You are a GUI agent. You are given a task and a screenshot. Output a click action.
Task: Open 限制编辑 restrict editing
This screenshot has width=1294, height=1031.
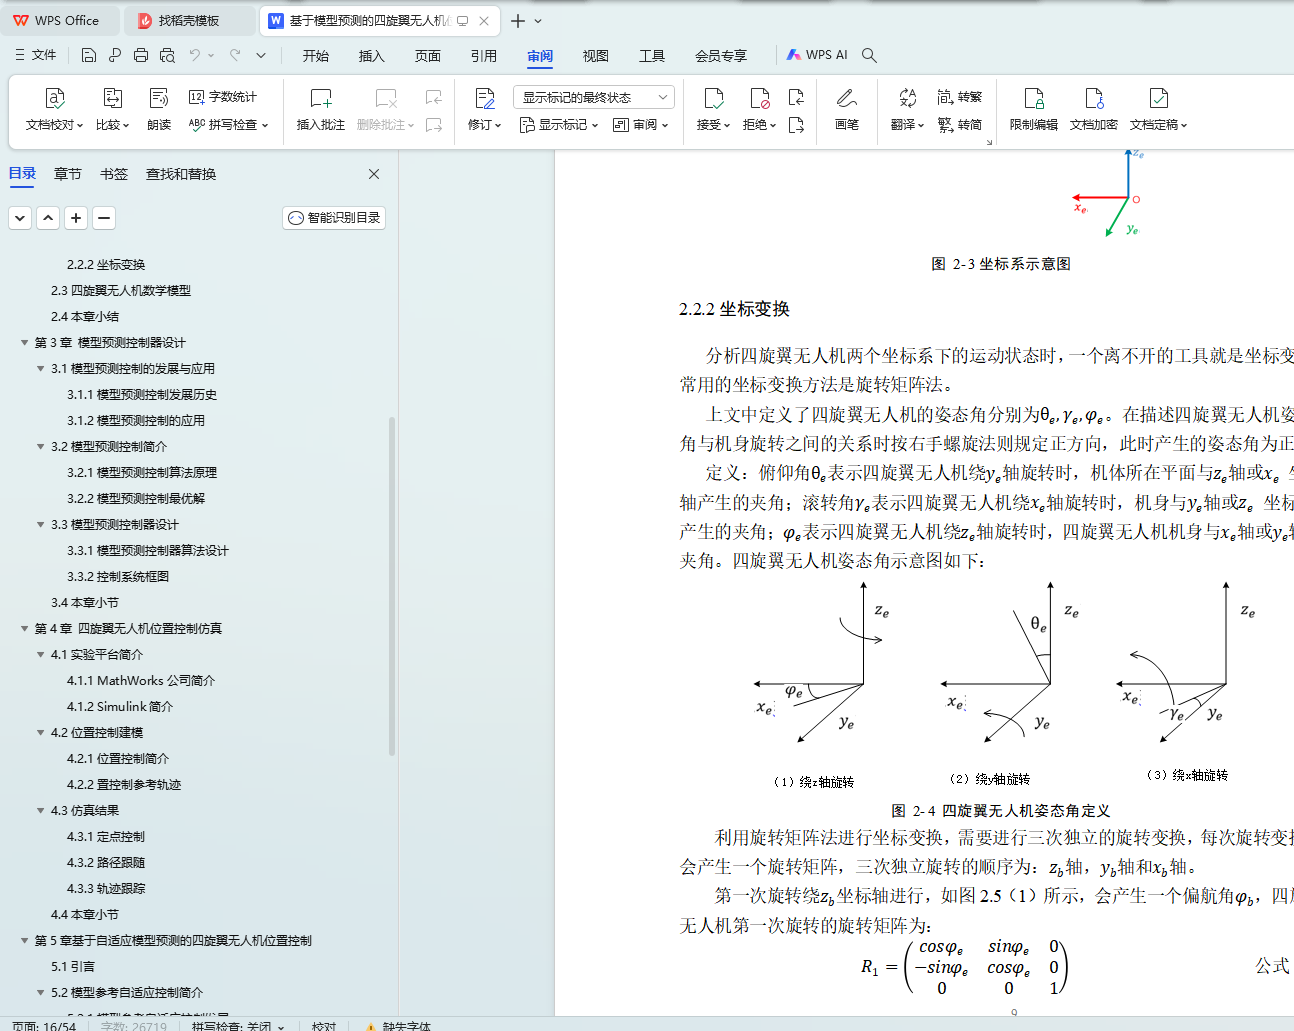[1034, 109]
